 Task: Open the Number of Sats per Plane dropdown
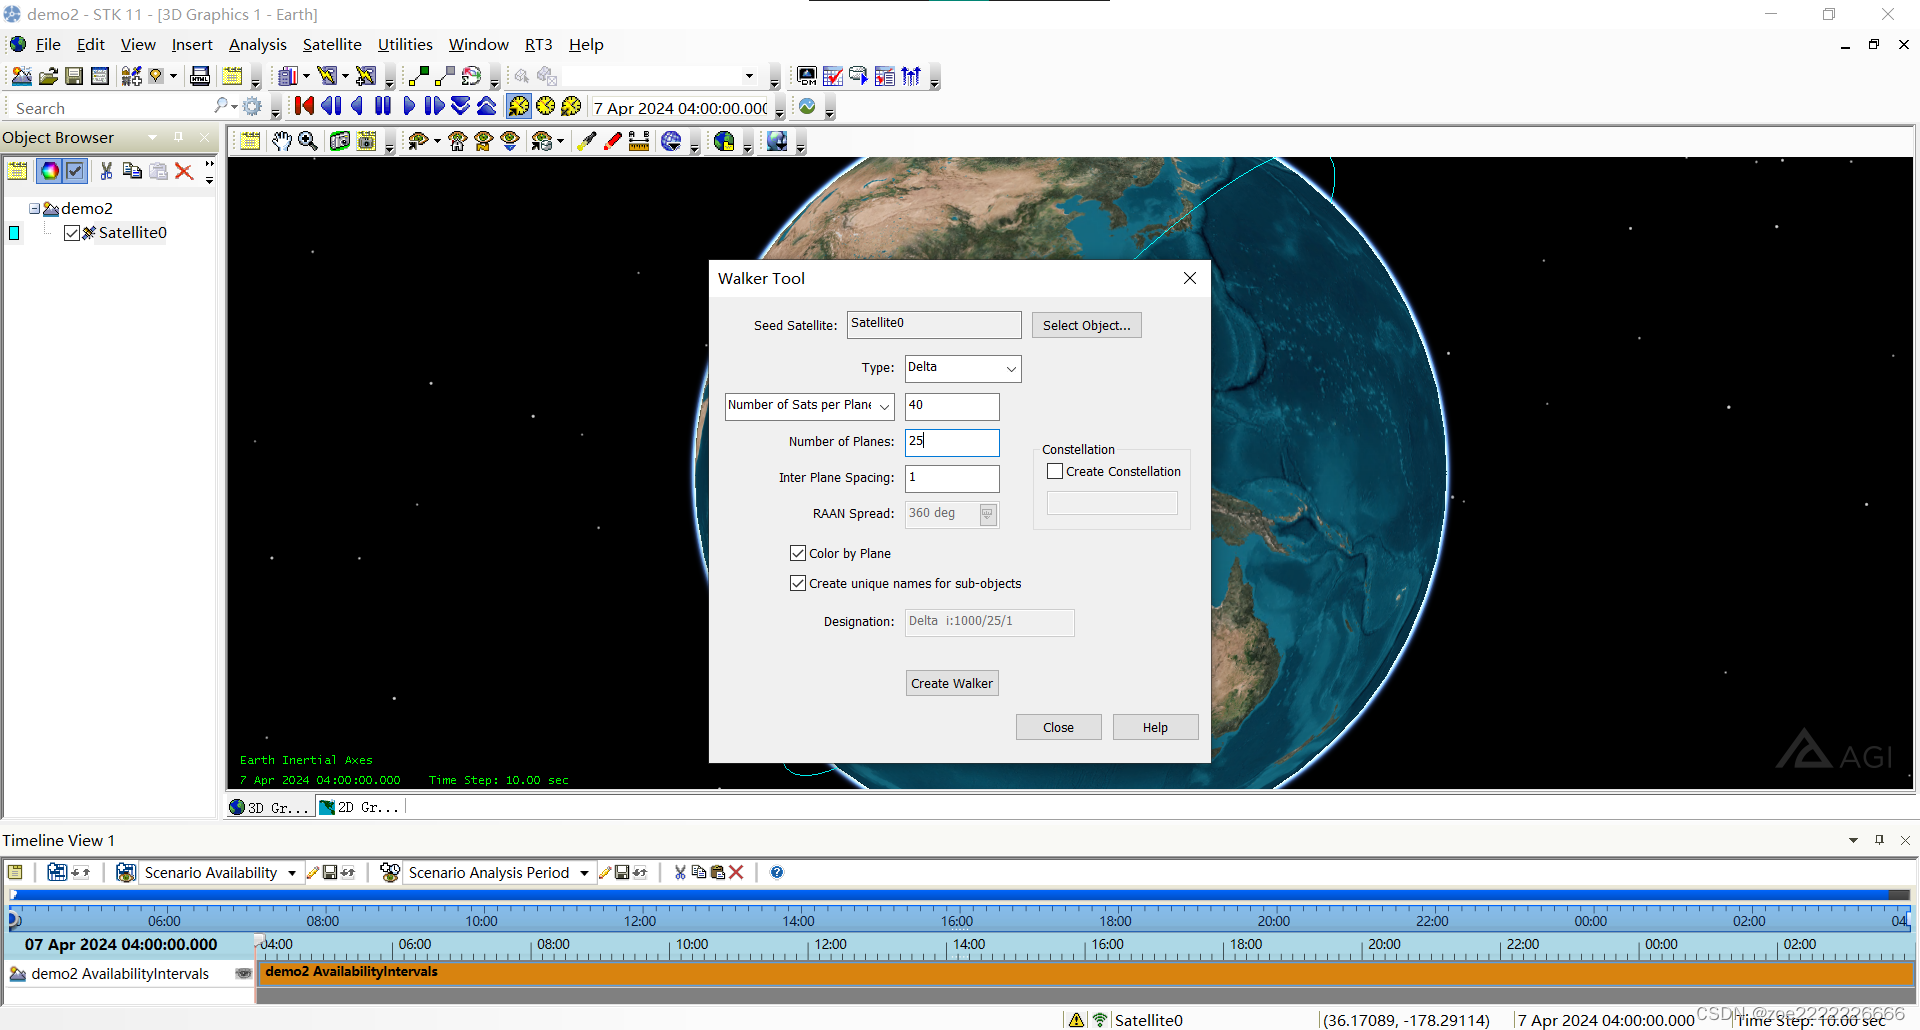click(809, 405)
